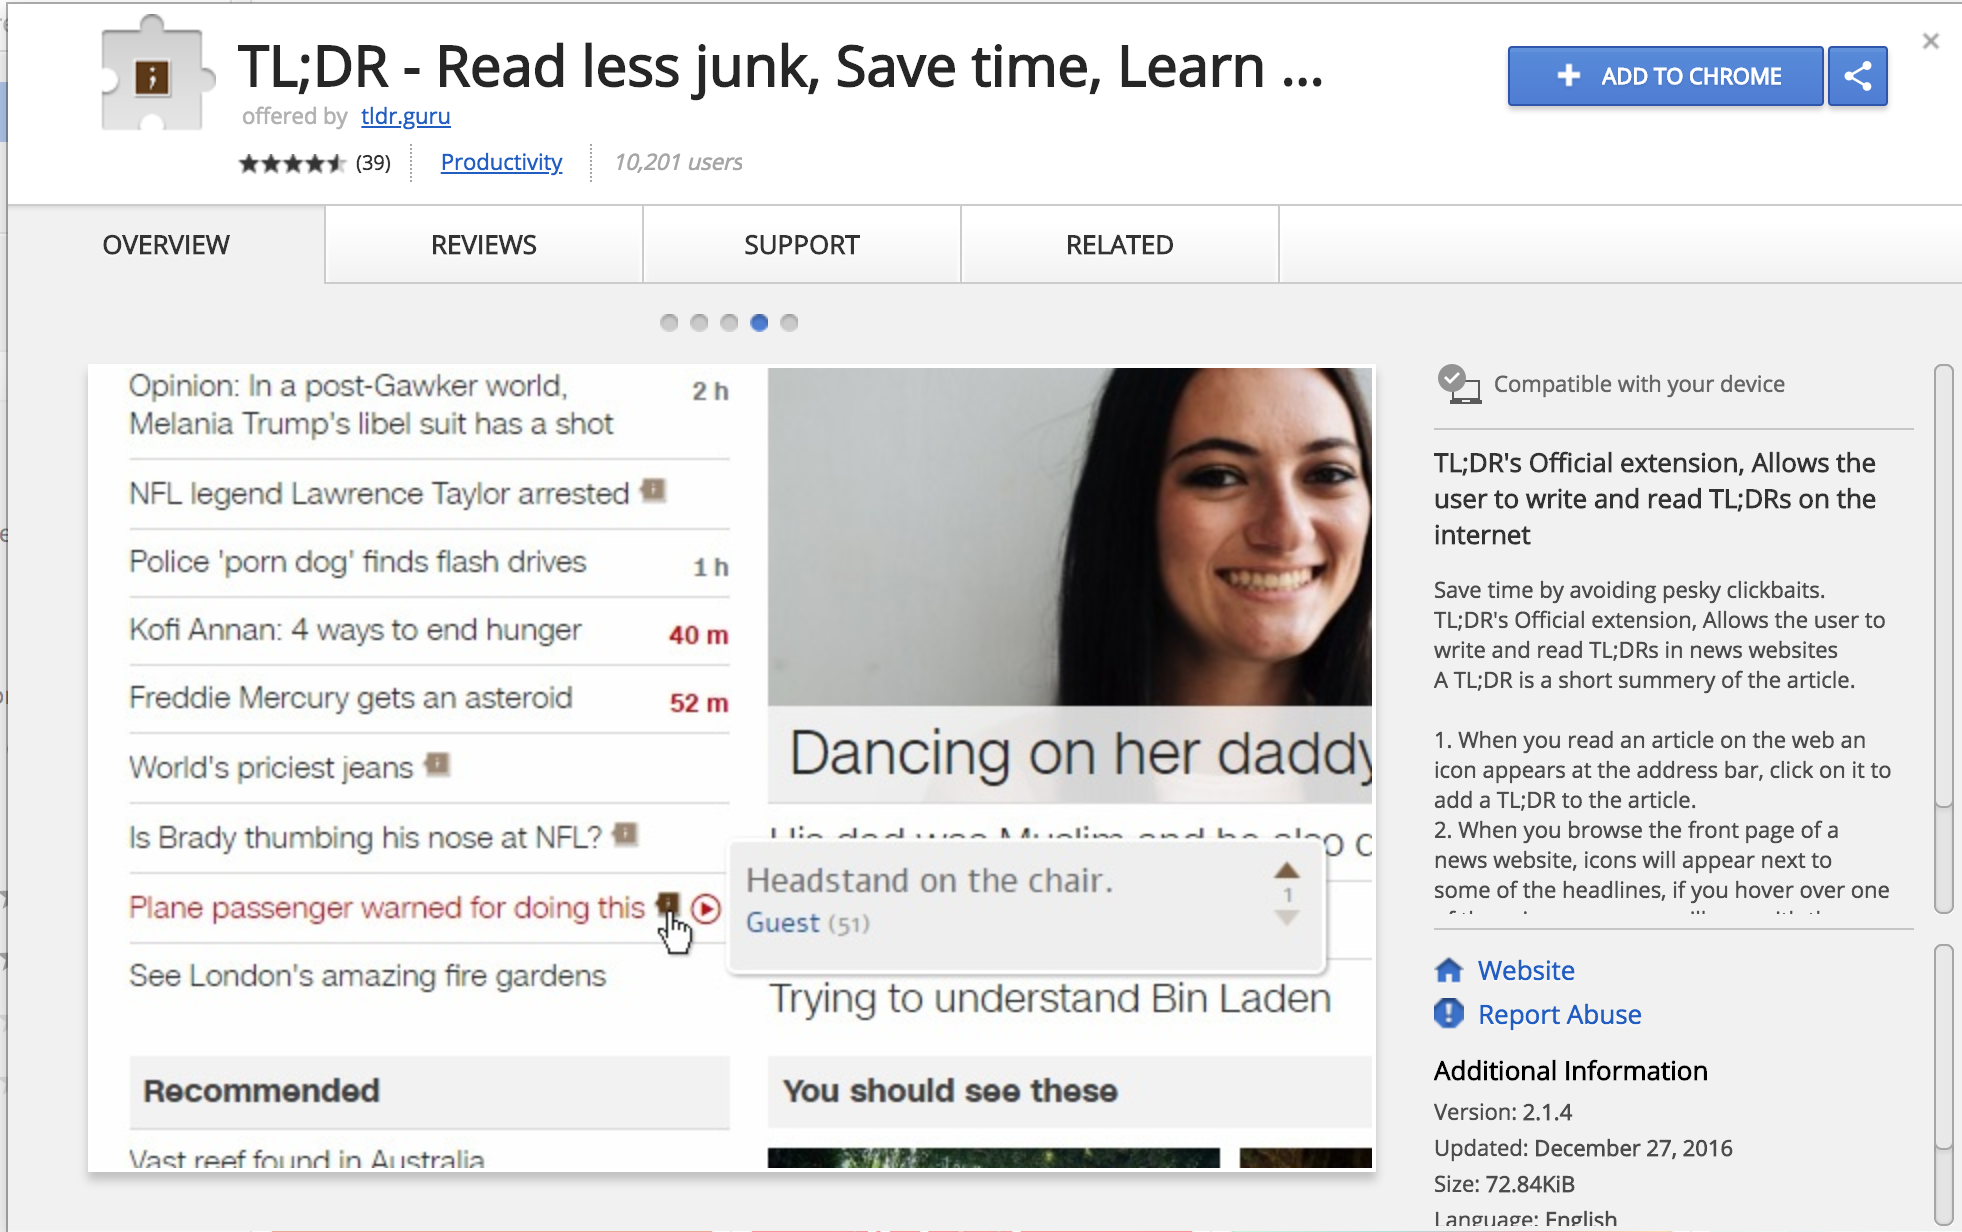Click the Add to Chrome button
The width and height of the screenshot is (1962, 1232).
(x=1665, y=76)
